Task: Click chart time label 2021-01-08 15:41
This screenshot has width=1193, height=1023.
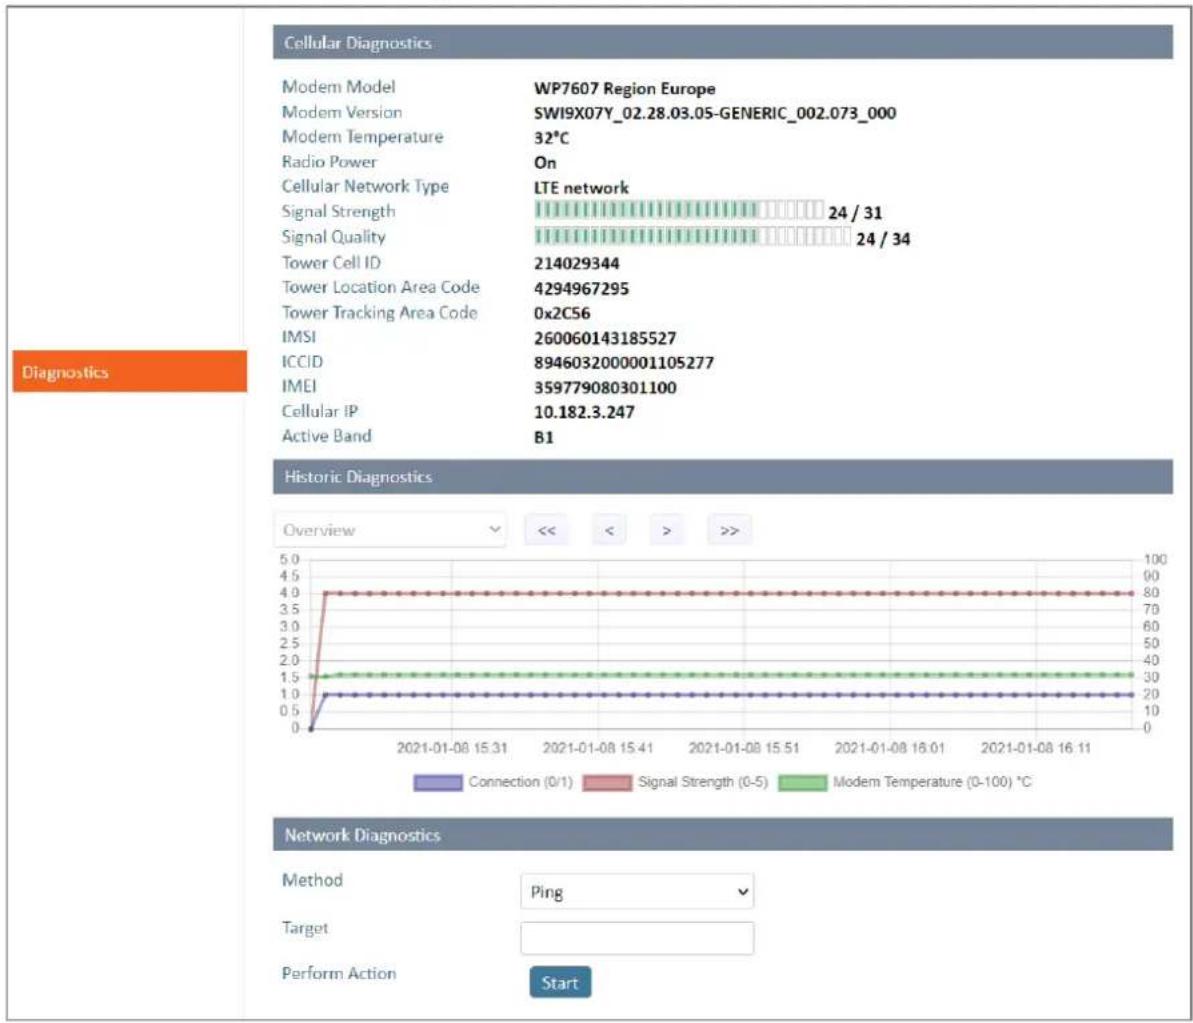Action: (598, 748)
